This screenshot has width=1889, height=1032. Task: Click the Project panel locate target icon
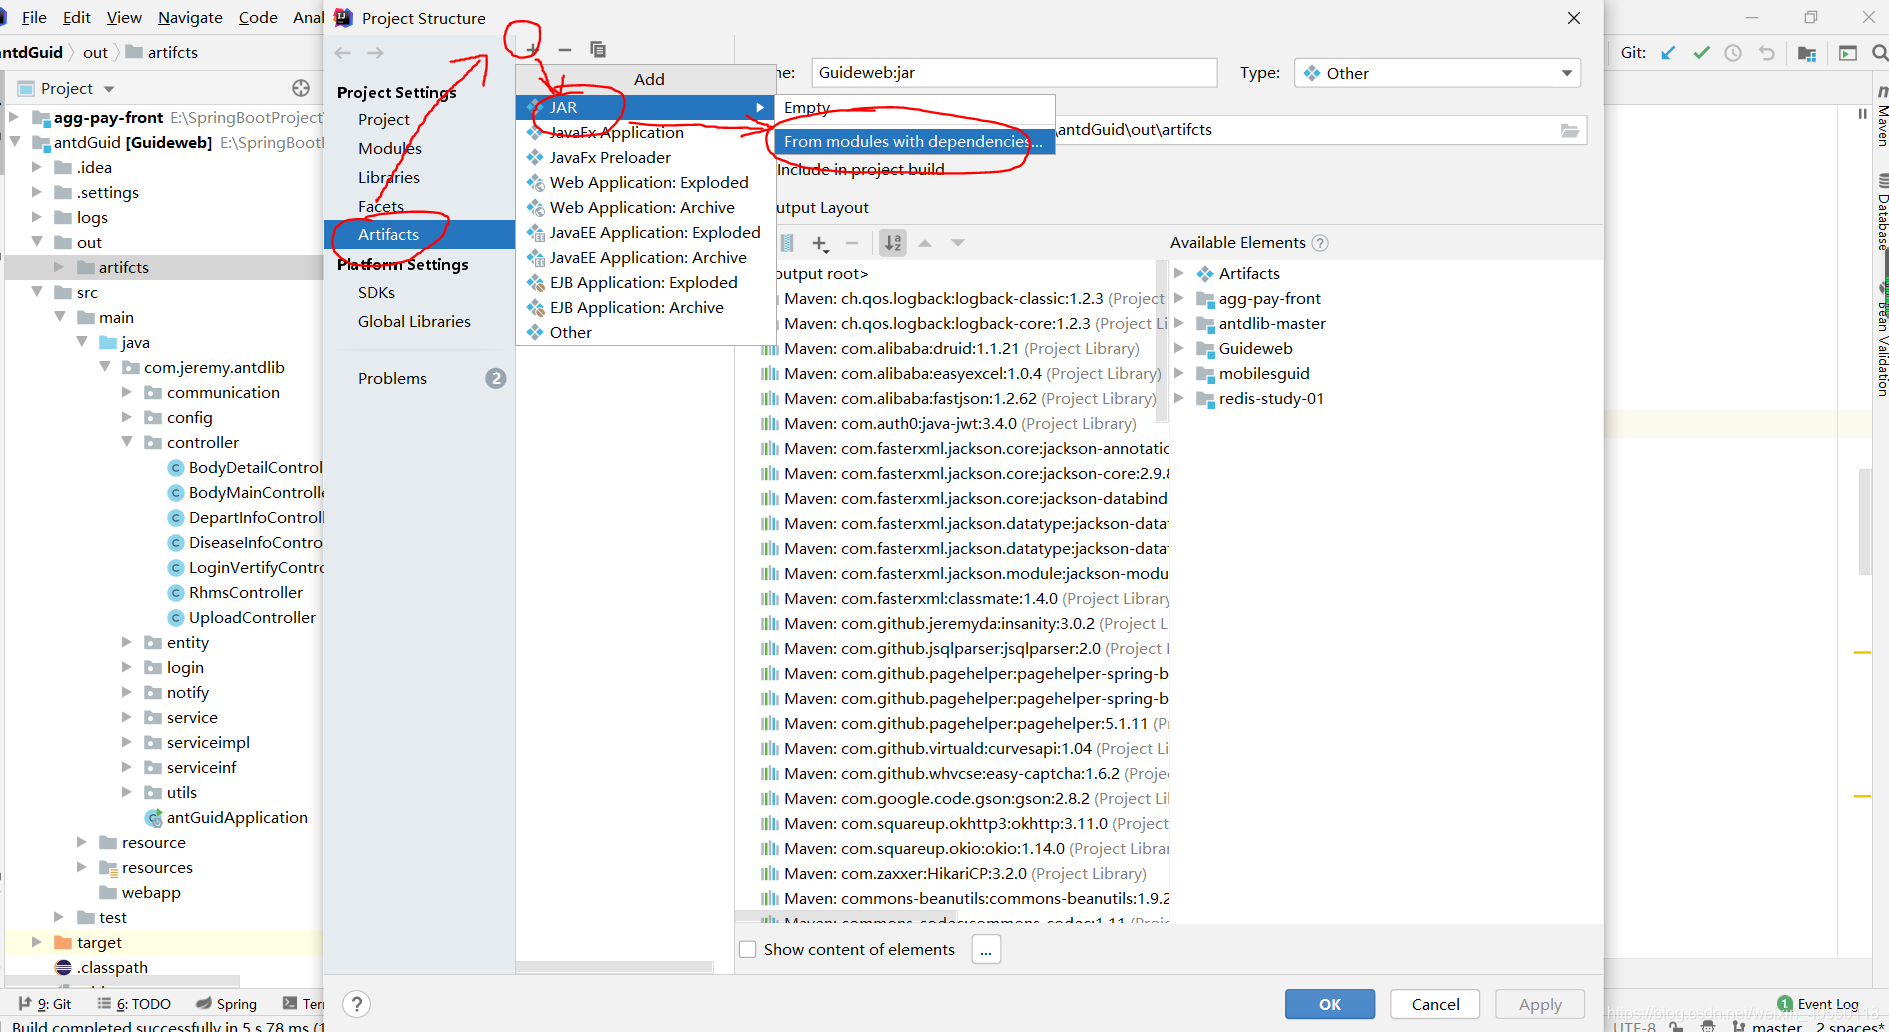coord(301,88)
